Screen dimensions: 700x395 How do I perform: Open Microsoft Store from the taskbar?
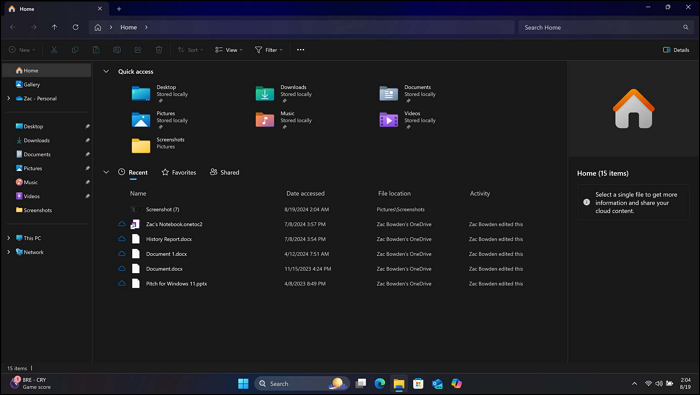coord(418,383)
